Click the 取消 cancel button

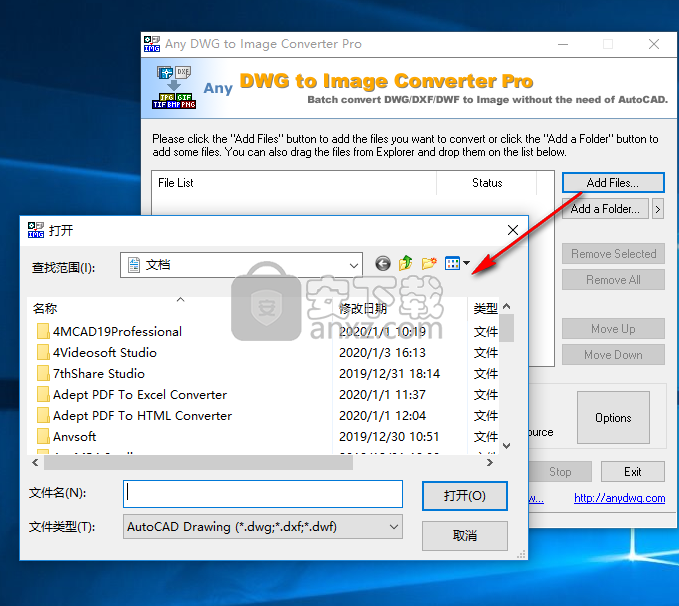click(465, 536)
